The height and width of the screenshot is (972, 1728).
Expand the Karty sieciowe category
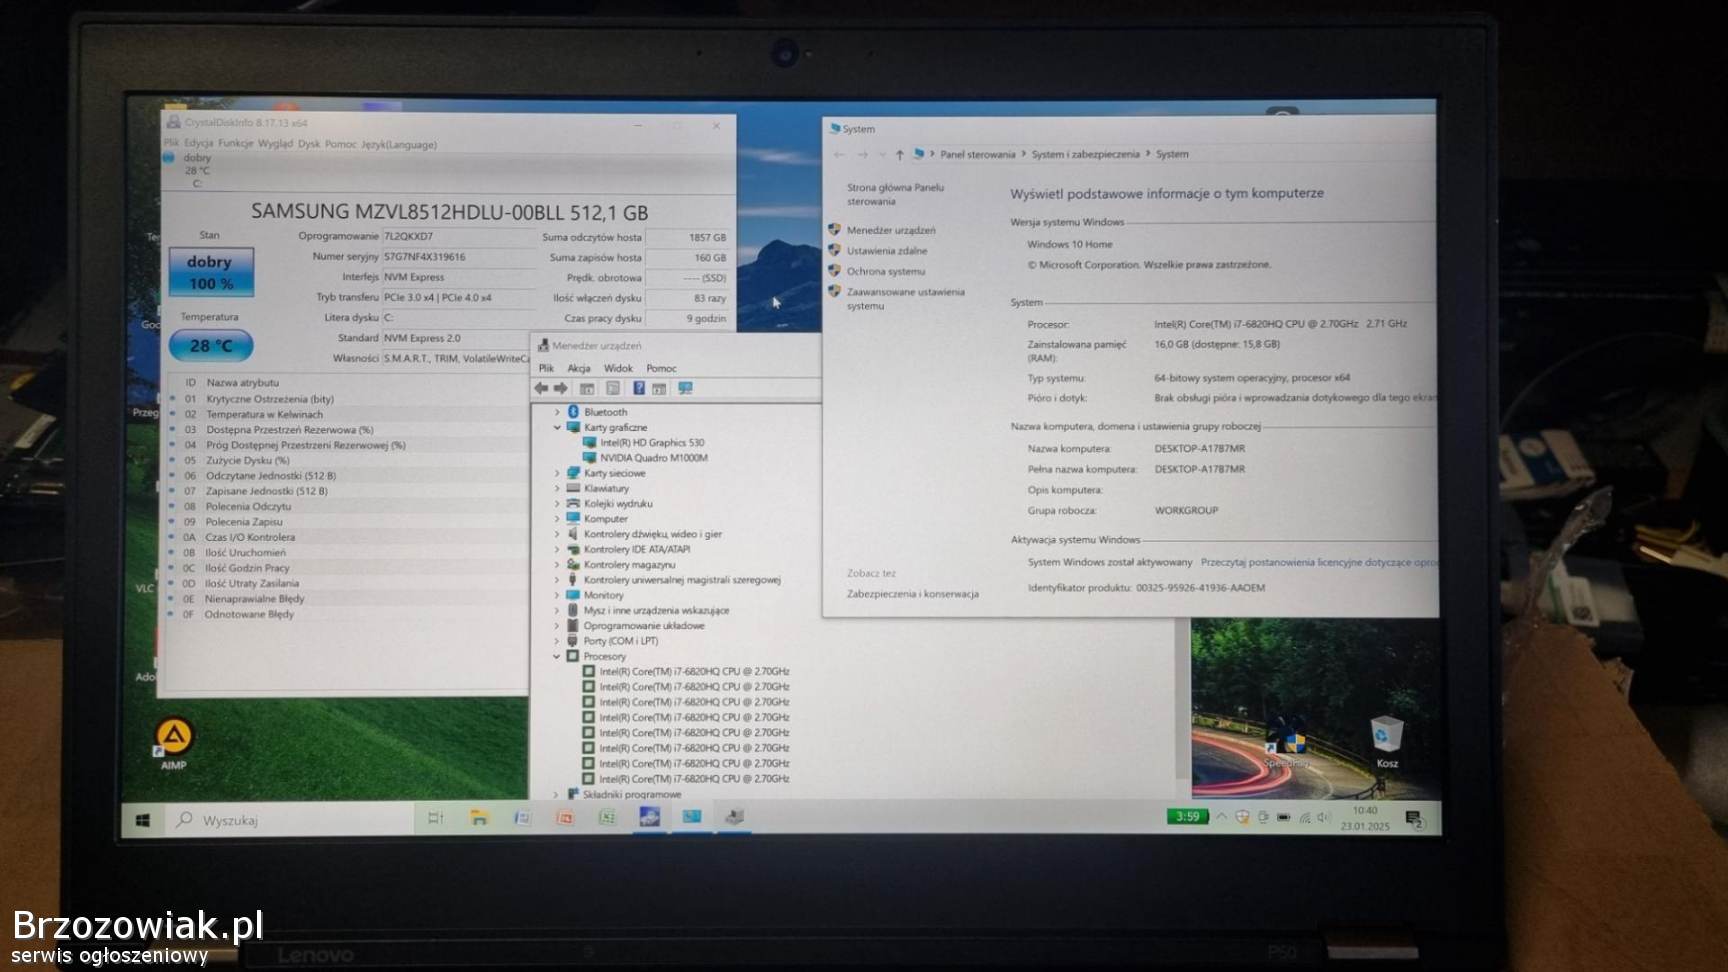coord(557,473)
